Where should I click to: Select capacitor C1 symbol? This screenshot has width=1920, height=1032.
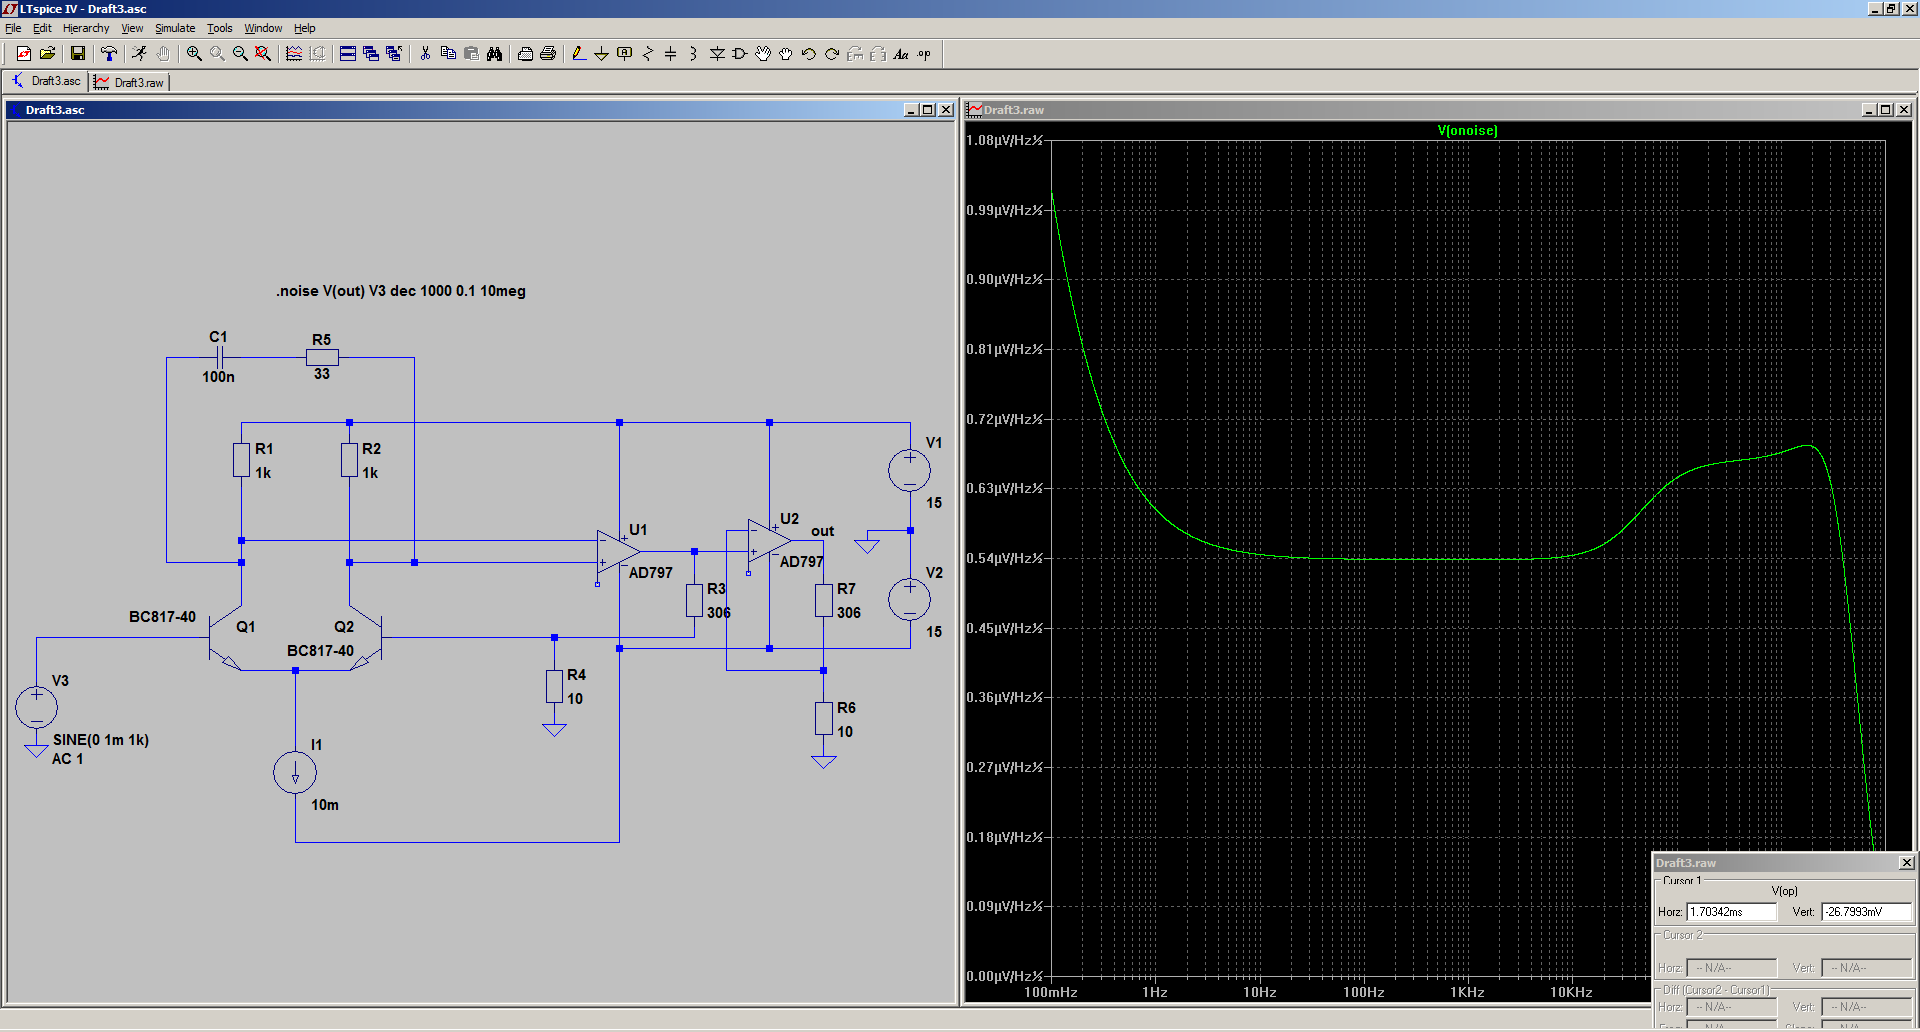(x=220, y=357)
